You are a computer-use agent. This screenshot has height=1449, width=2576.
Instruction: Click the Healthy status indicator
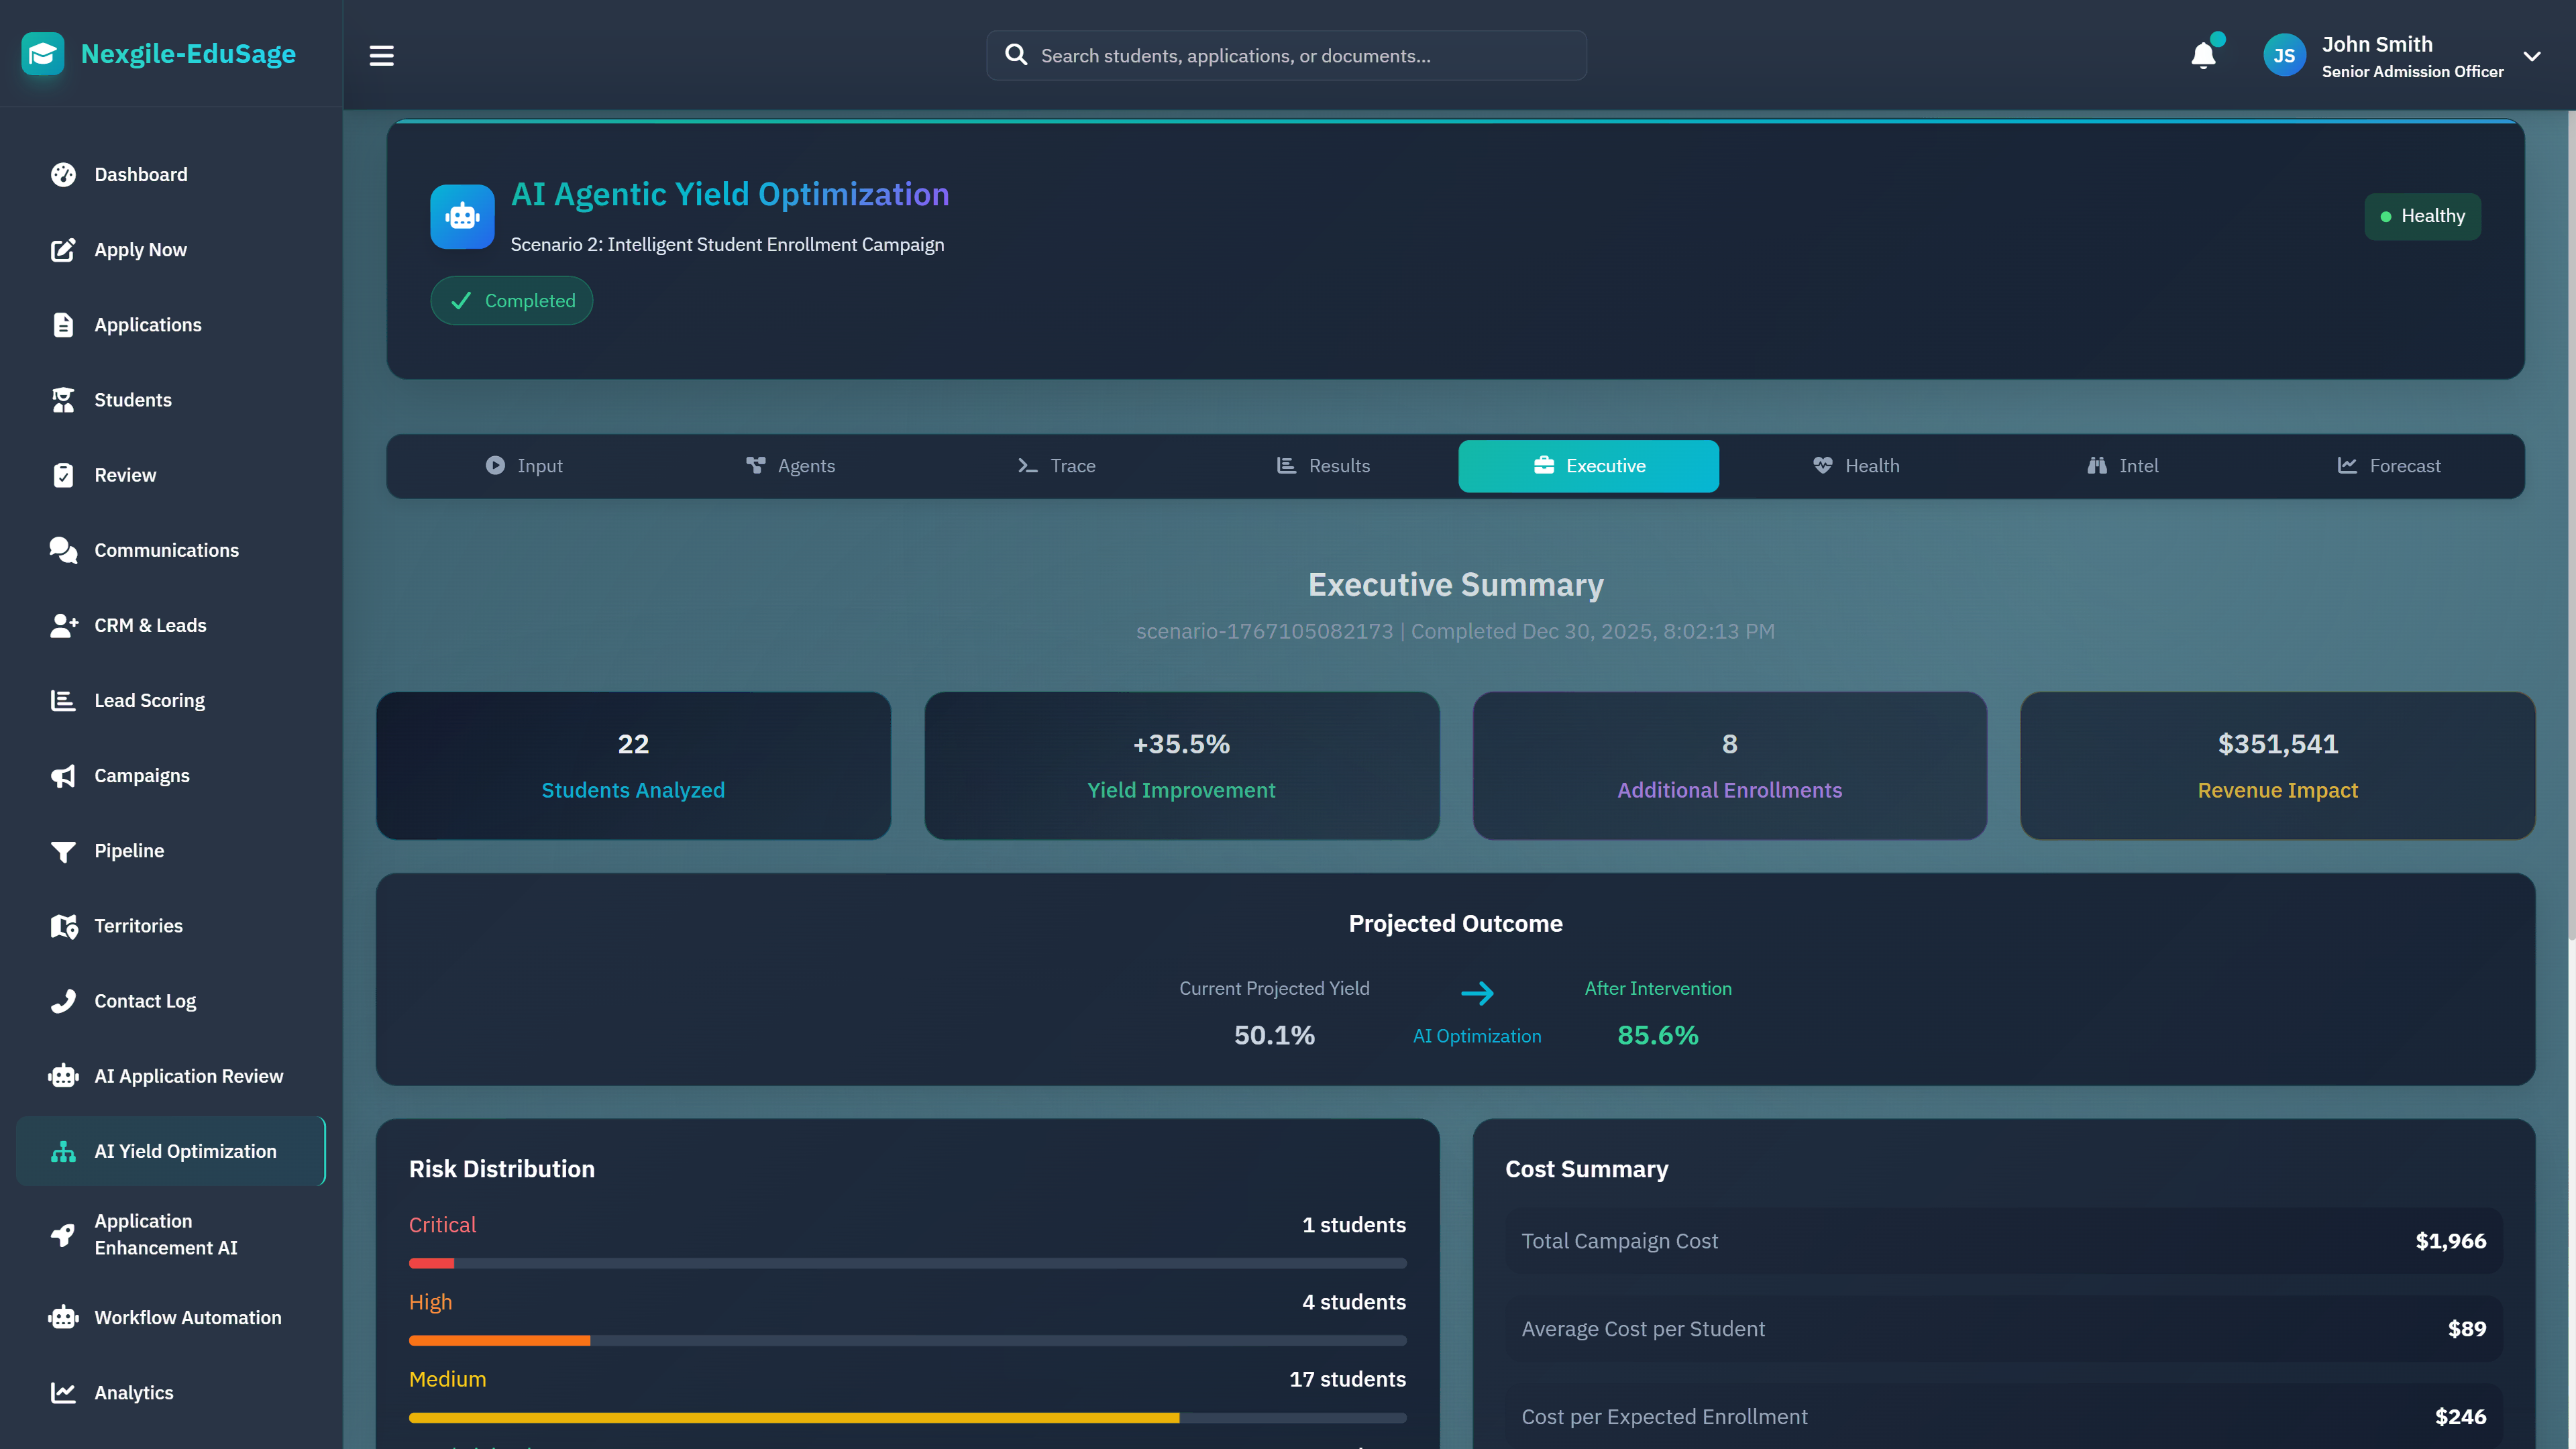coord(2421,216)
